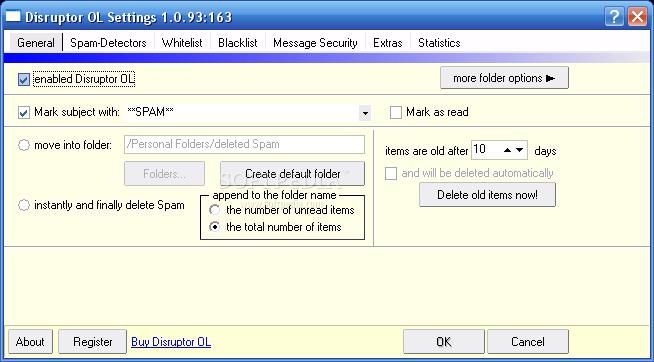
Task: Click Delete old items now! button
Action: (x=487, y=195)
